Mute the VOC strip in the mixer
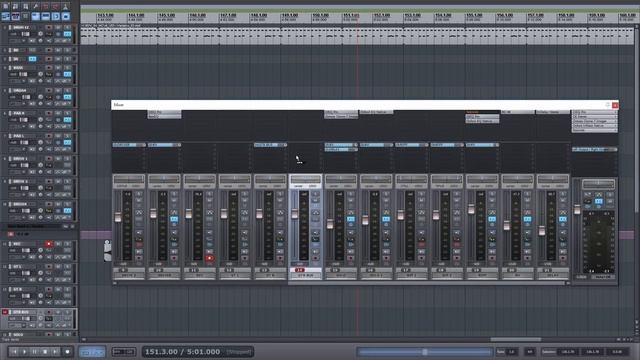 (x=209, y=200)
